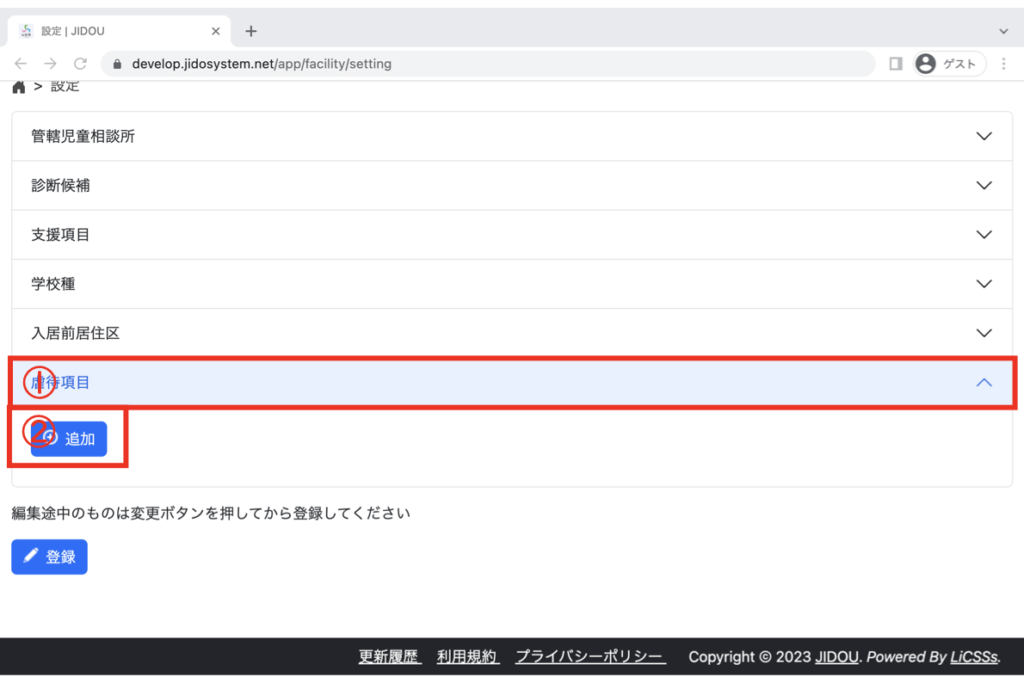Expand the 入居前居住区 section
The image size is (1024, 683).
[x=511, y=333]
